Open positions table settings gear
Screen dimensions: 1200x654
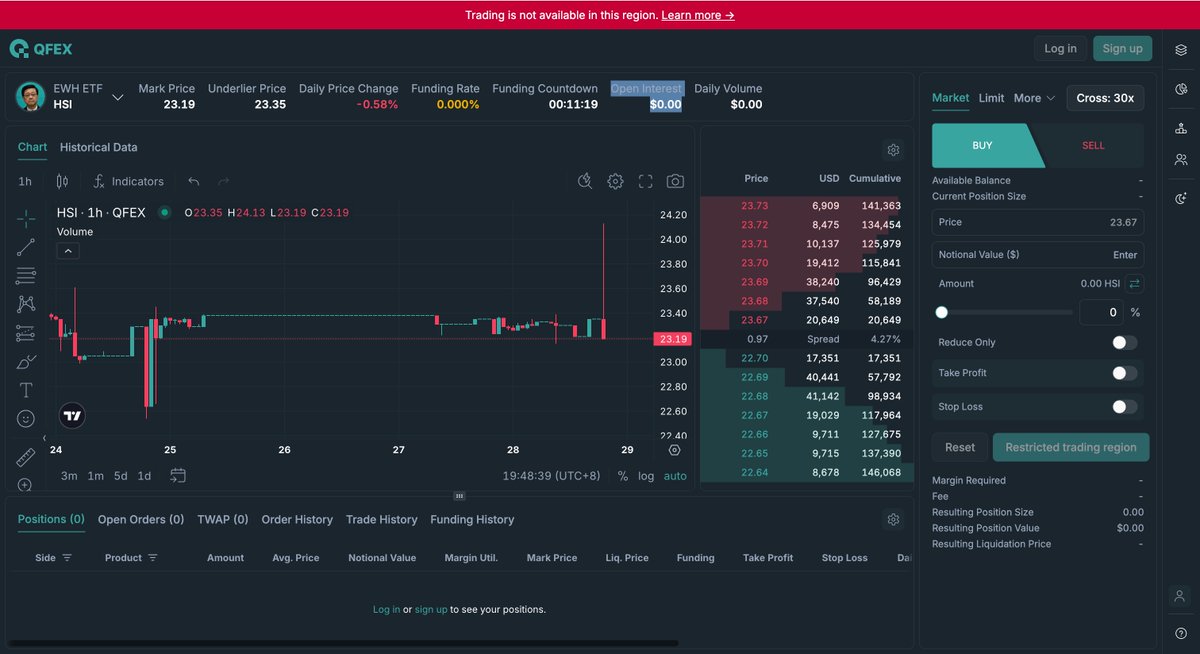pos(893,519)
